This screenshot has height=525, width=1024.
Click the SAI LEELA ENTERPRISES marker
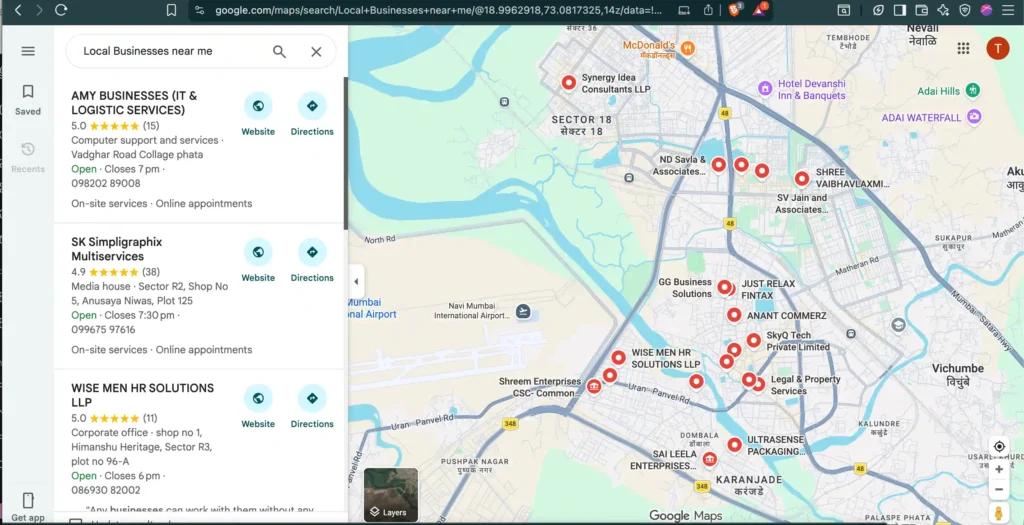pos(710,460)
